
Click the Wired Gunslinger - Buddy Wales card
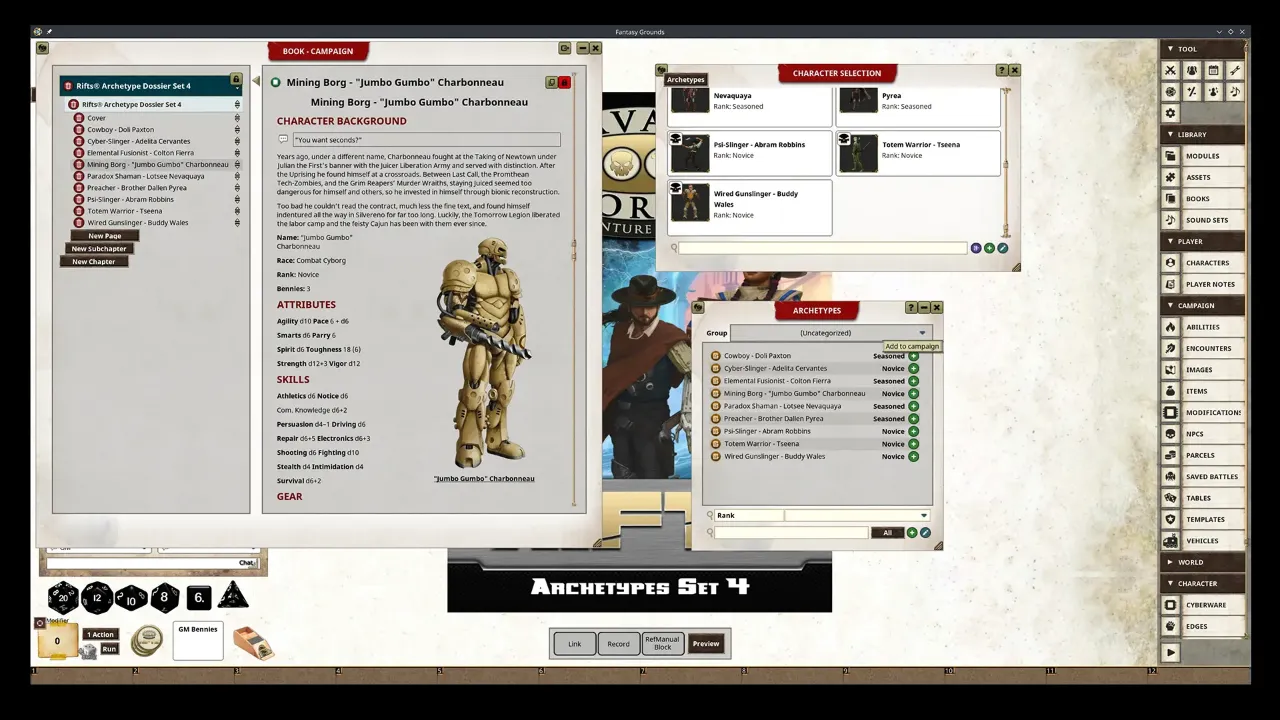pos(750,207)
